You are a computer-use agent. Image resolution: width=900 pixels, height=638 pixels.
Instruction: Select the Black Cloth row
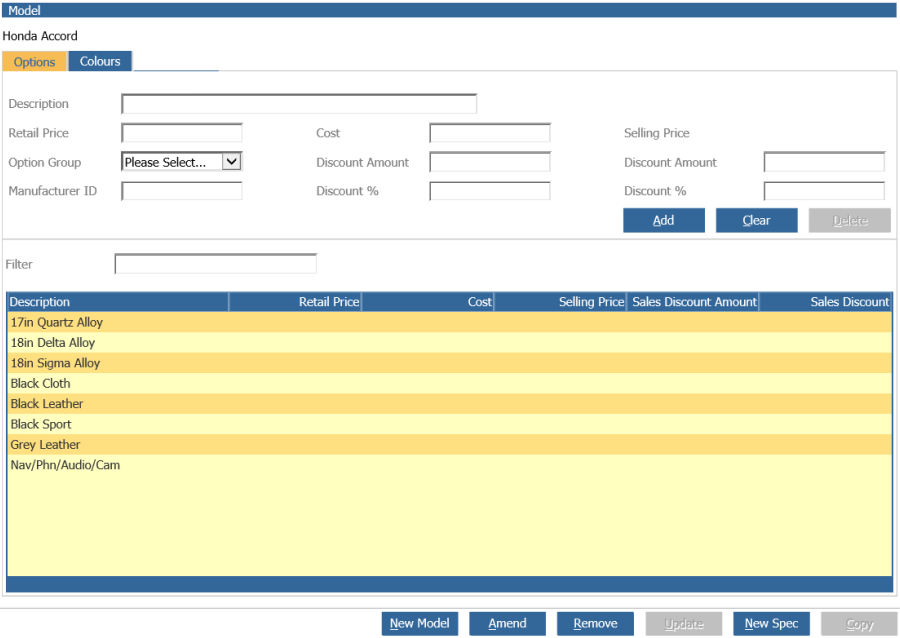click(449, 383)
